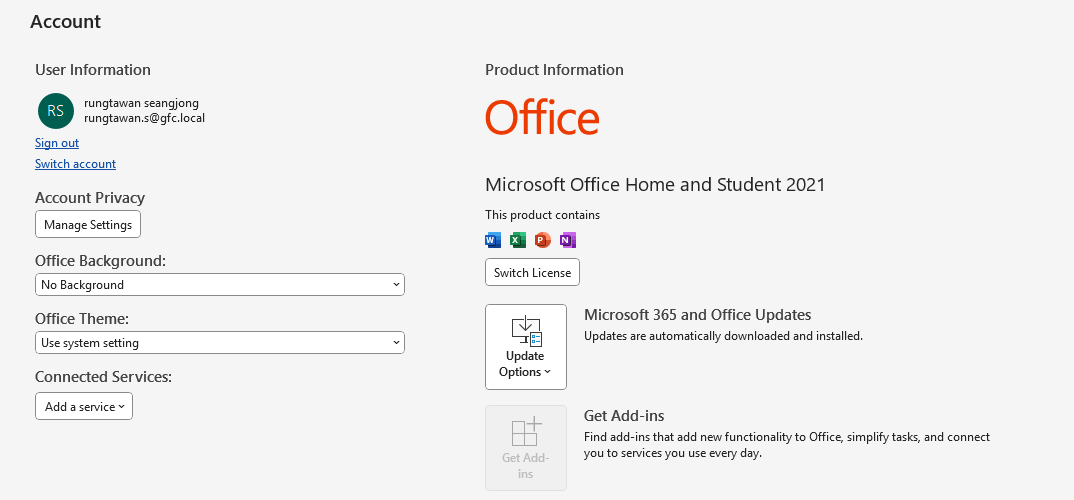Click the Account page heading
The width and height of the screenshot is (1074, 500).
click(66, 21)
